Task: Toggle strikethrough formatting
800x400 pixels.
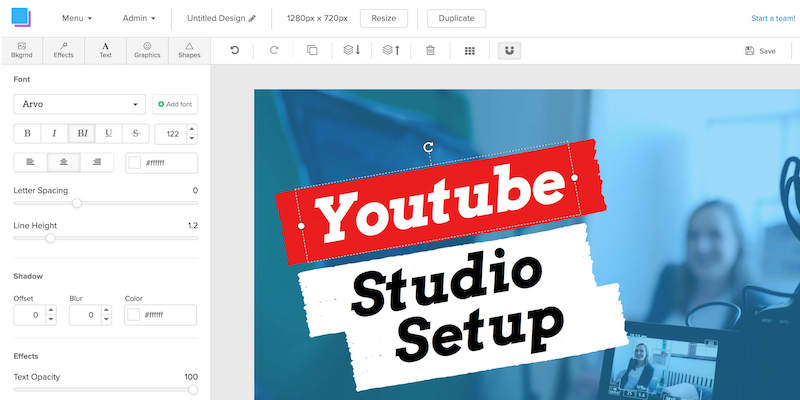Action: (136, 133)
